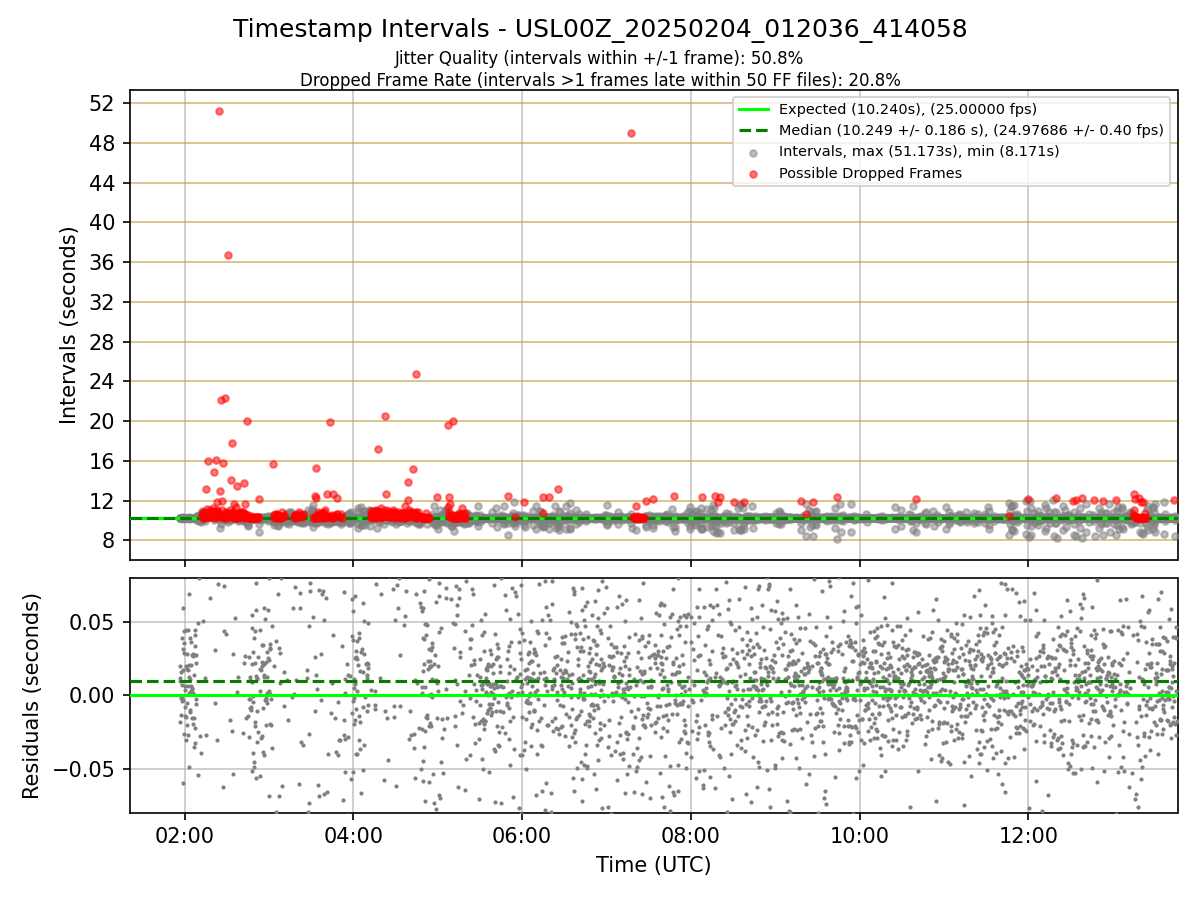This screenshot has width=1200, height=900.
Task: Select the 'Jitter Quality' subtitle line showing 50.8%
Action: point(599,58)
